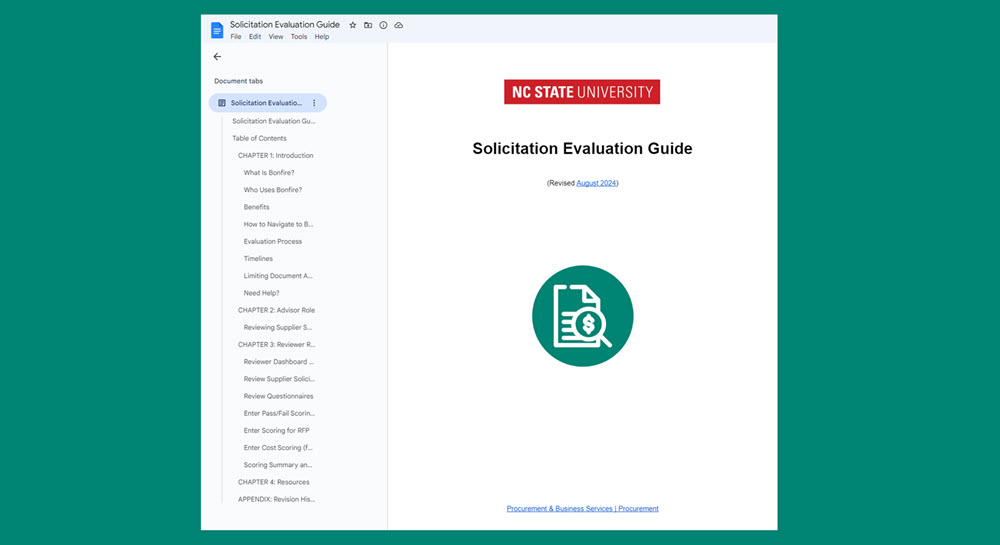
Task: Open Review Supplier Solici... heading
Action: [x=279, y=379]
